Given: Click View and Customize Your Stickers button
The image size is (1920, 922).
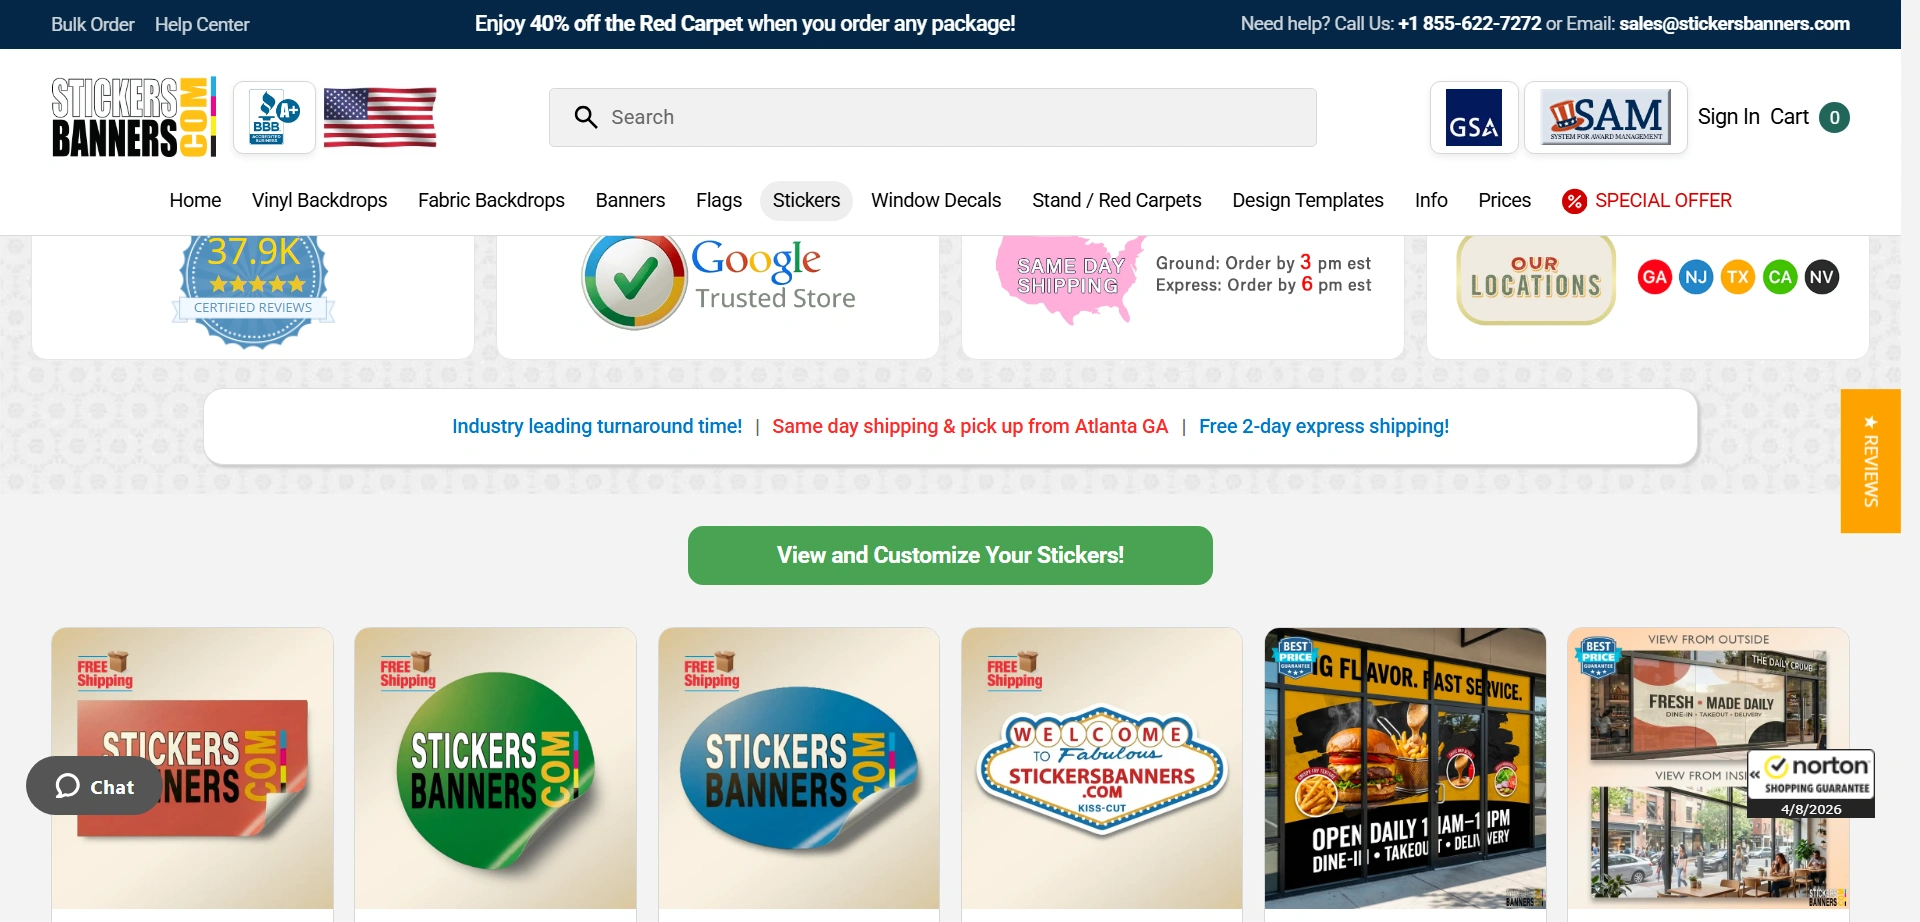Looking at the screenshot, I should [x=950, y=555].
